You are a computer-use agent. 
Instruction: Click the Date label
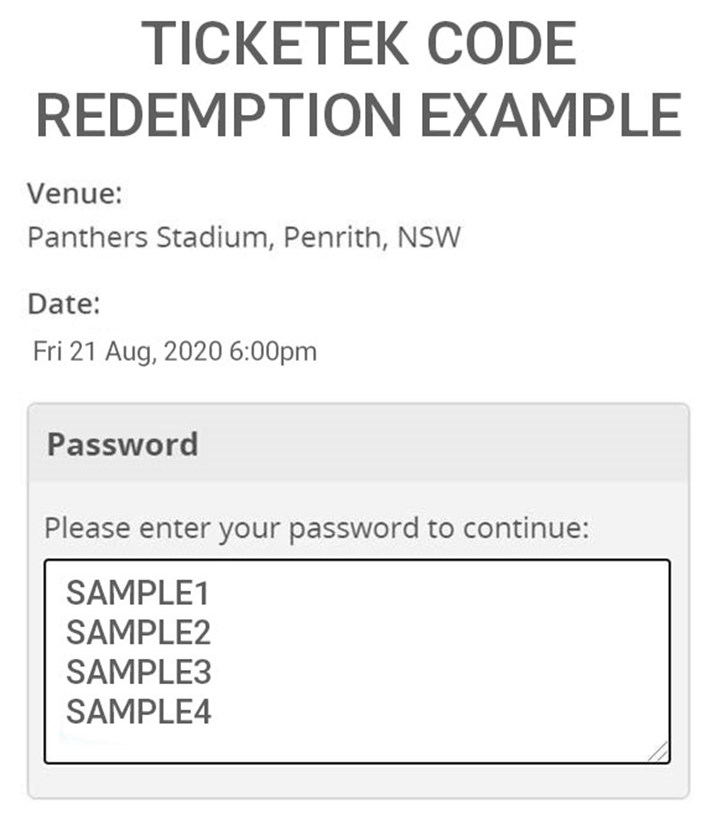(64, 303)
